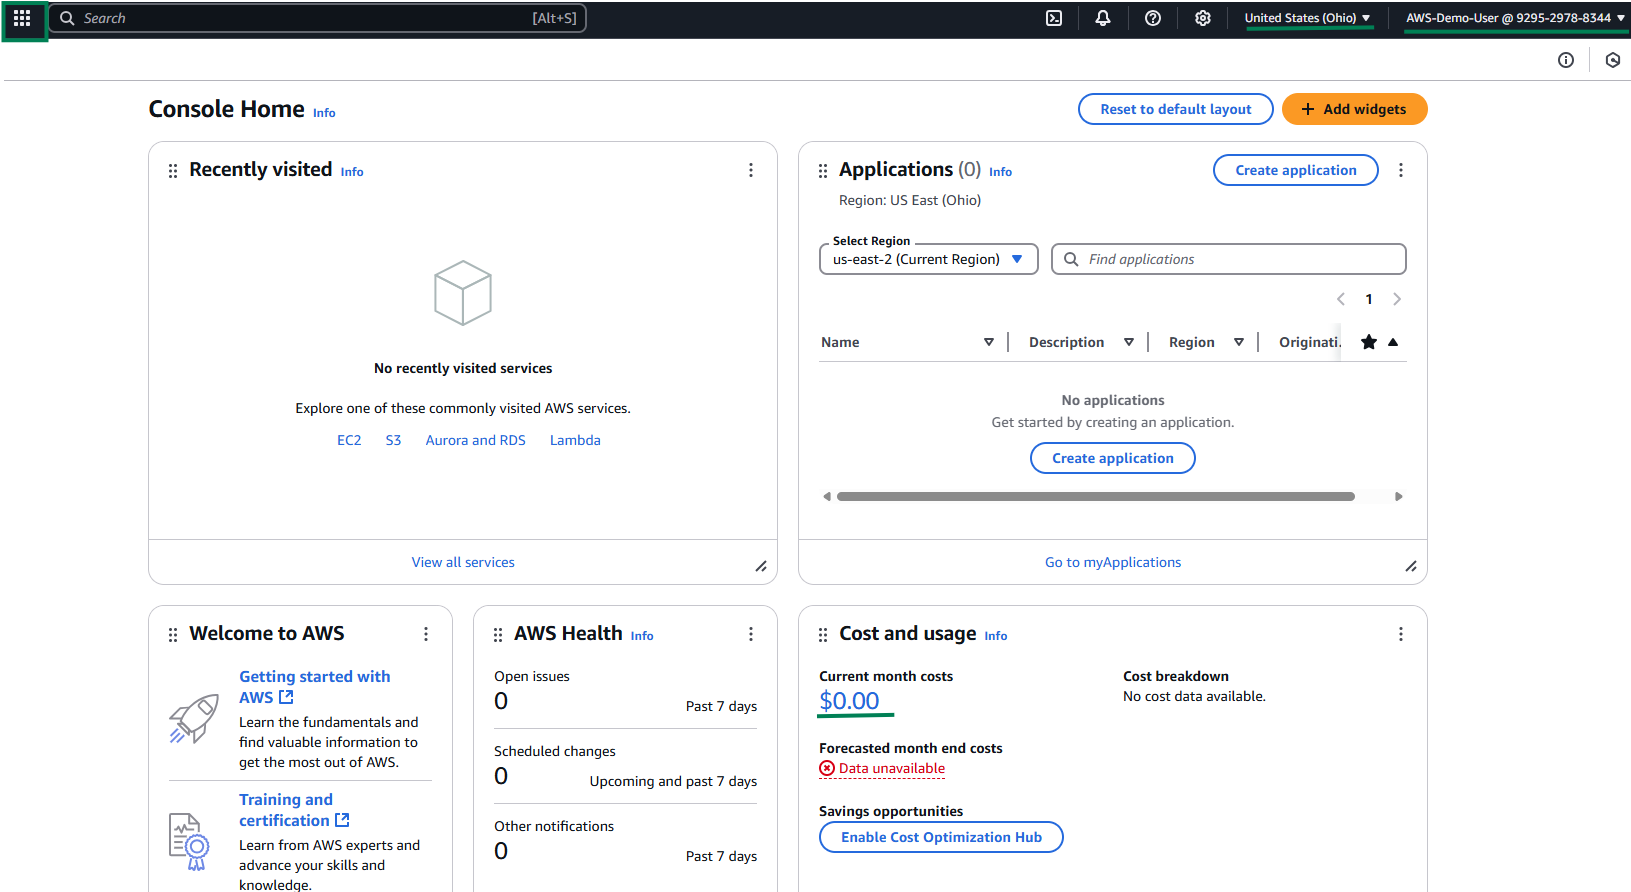Open the United States (Ohio) region dropdown

tap(1307, 18)
